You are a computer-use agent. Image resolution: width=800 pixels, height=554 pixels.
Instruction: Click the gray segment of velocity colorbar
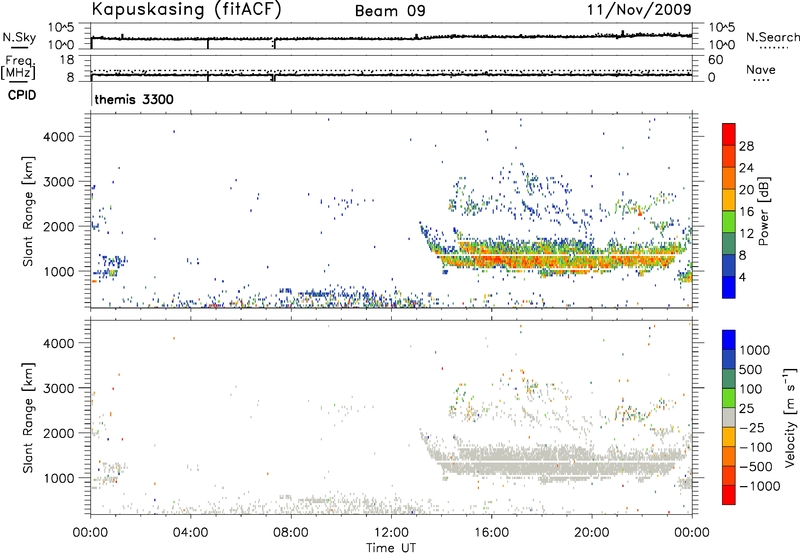pyautogui.click(x=729, y=418)
